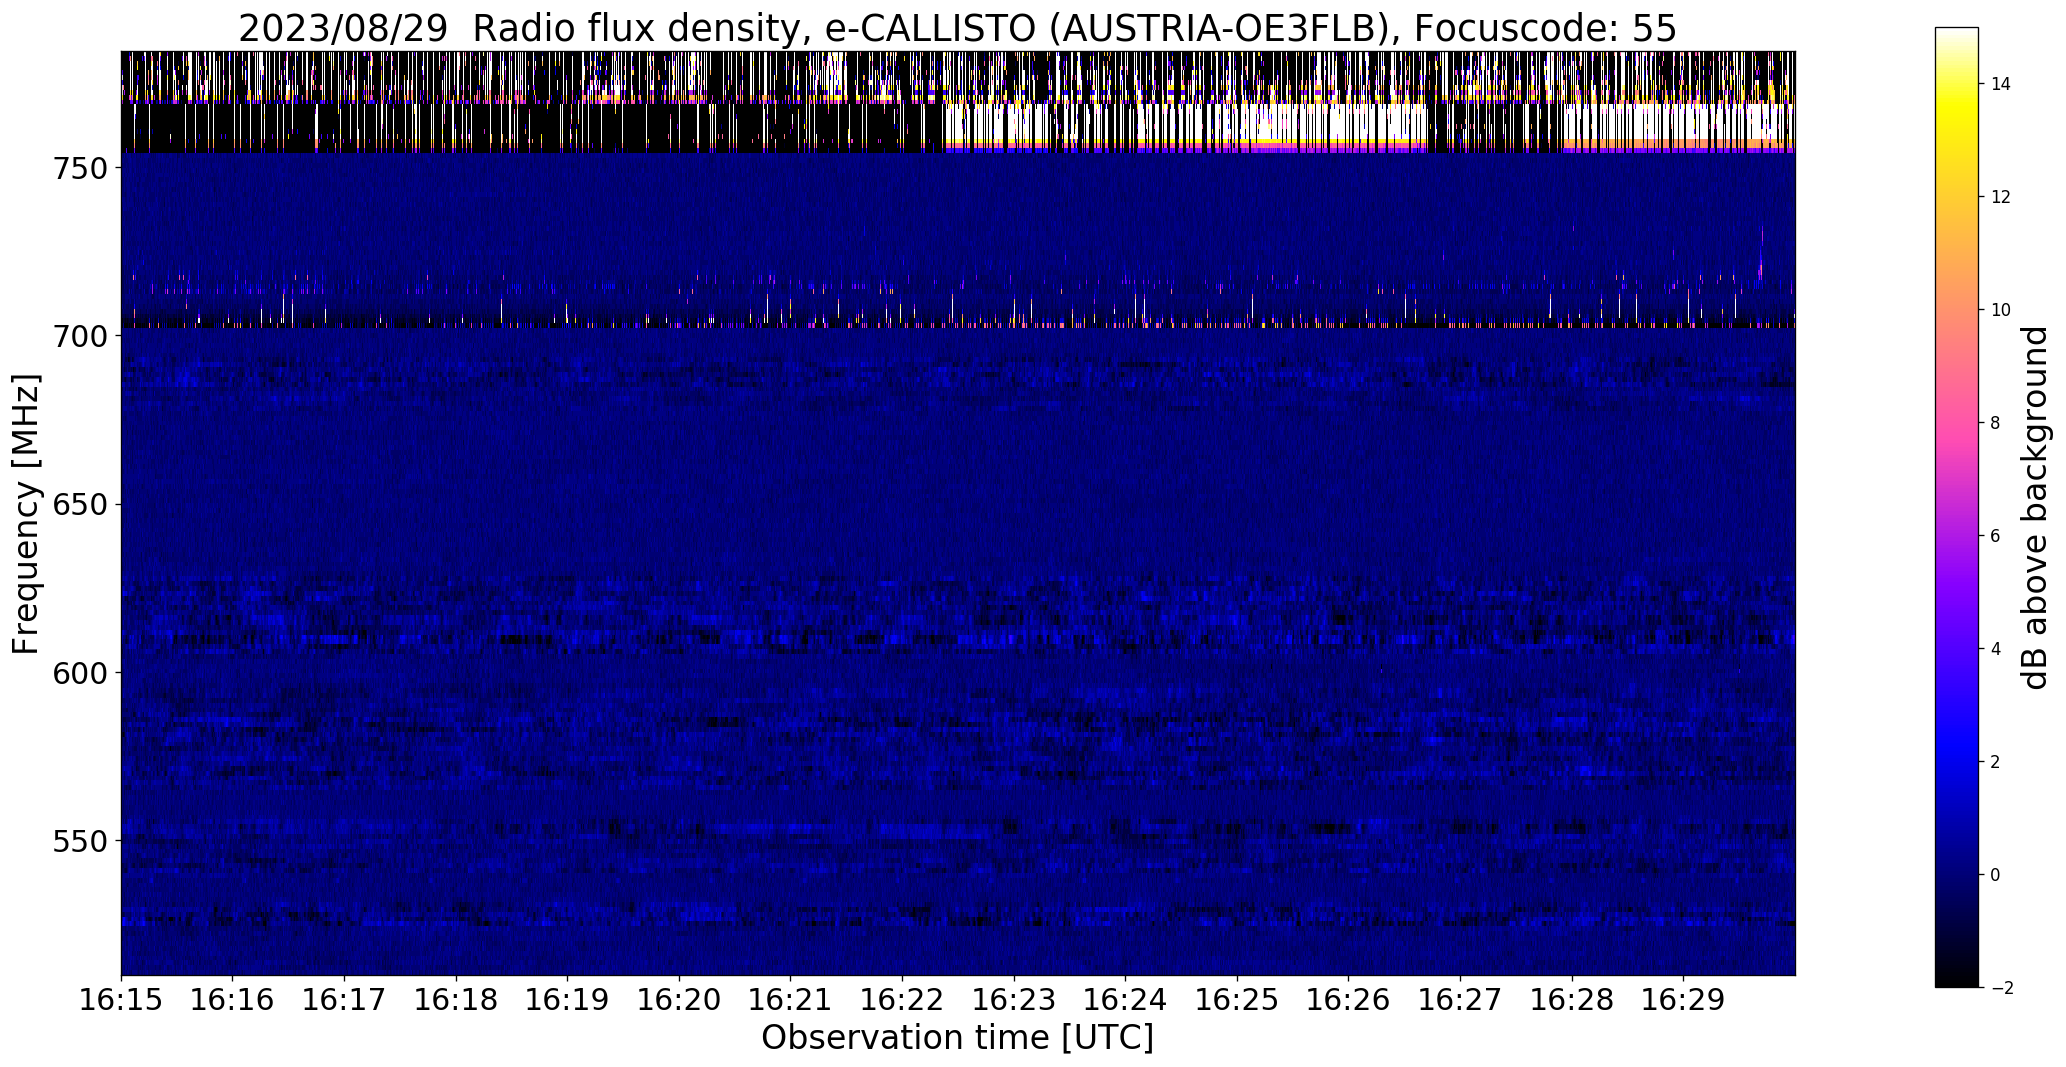Select the '16:22' time axis label
This screenshot has height=1067, width=2066.
click(902, 1000)
